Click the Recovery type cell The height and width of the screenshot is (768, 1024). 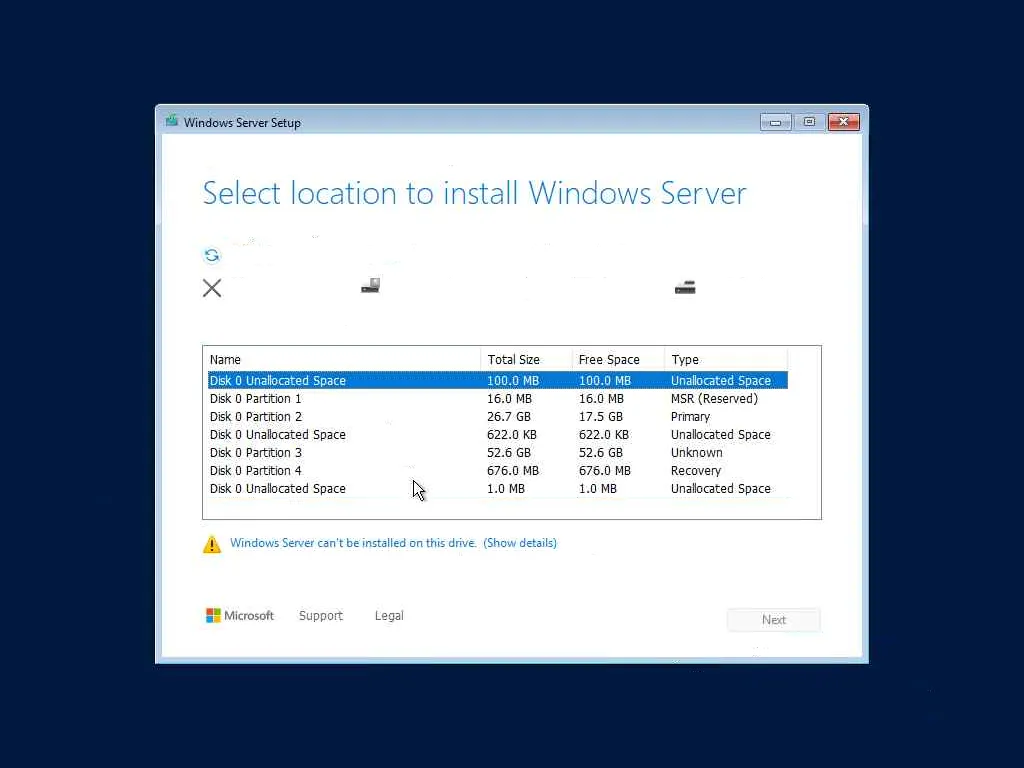[696, 471]
